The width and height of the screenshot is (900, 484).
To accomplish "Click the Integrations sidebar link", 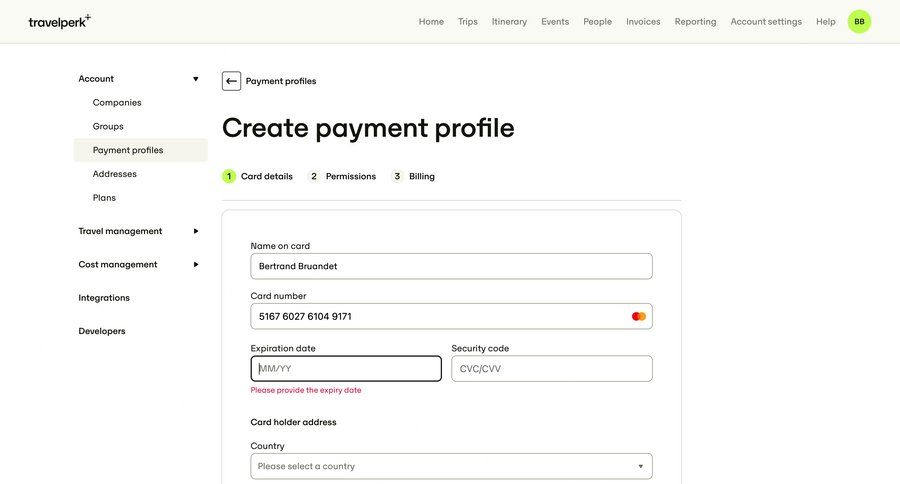I will pyautogui.click(x=104, y=298).
